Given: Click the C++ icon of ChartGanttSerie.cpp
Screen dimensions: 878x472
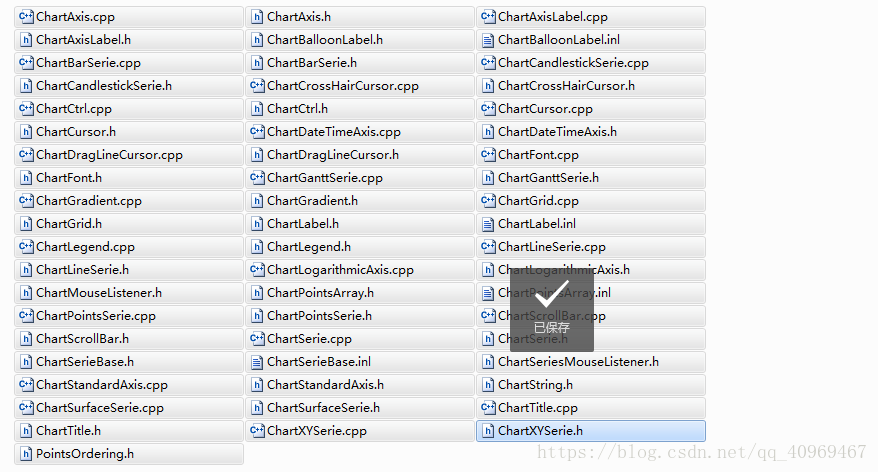Looking at the screenshot, I should pos(256,177).
